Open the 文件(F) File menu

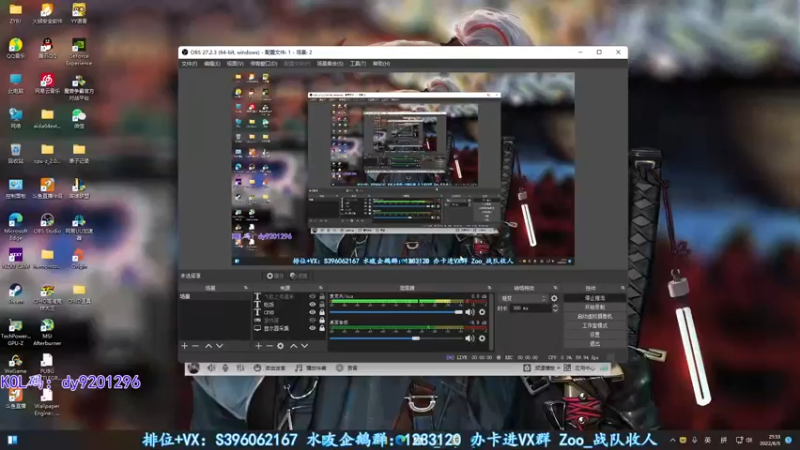[x=189, y=64]
